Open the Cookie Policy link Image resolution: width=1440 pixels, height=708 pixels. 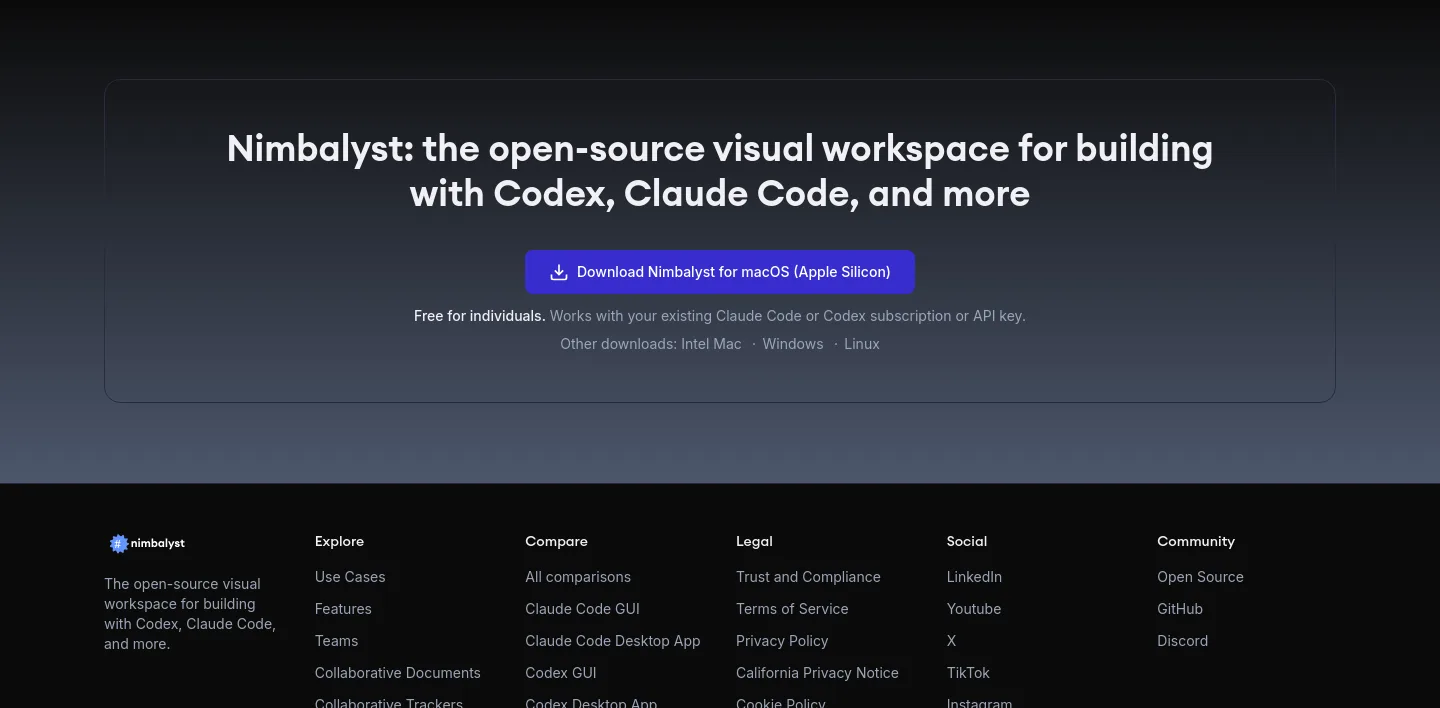pos(781,703)
